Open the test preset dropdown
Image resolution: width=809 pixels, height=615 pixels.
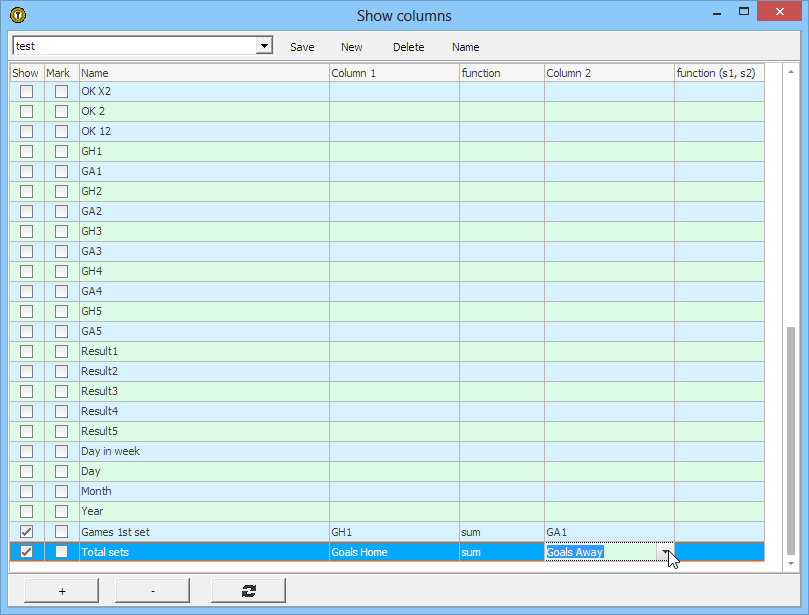[x=264, y=46]
